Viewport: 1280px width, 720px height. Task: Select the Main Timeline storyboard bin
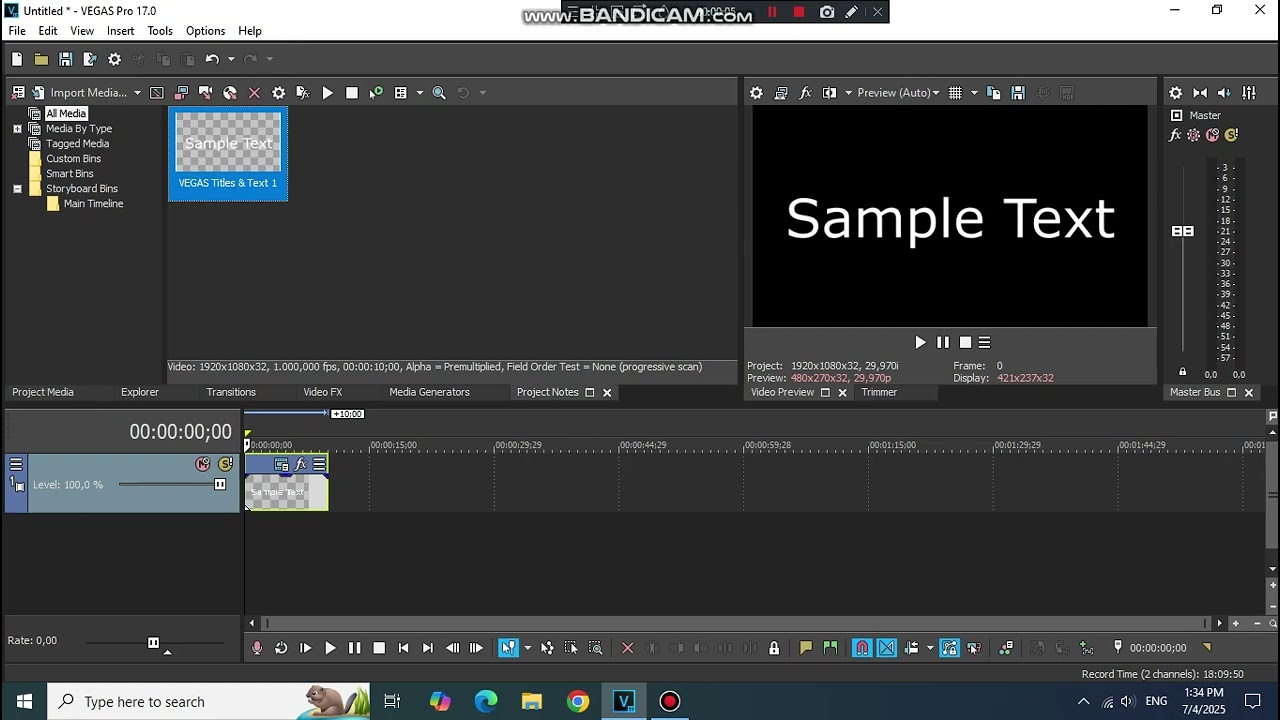[93, 204]
